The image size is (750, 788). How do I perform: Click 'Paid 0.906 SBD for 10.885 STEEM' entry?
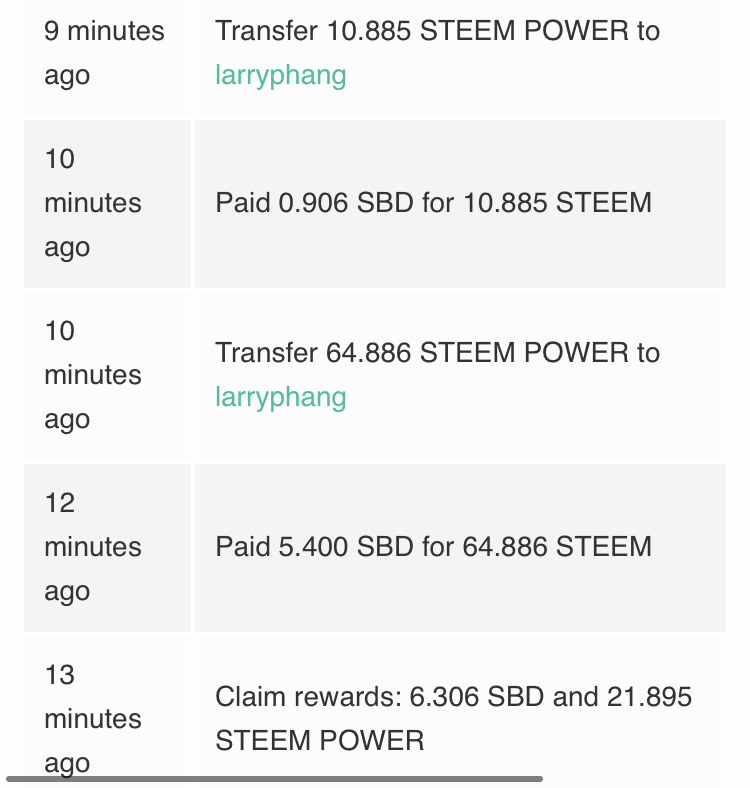[433, 203]
